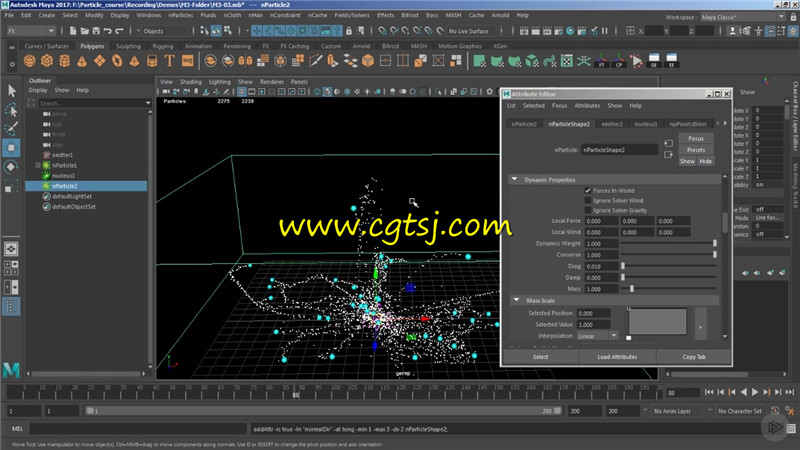Viewport: 800px width, 450px height.
Task: Switch to the Sculpting shelf tab
Action: [128, 46]
